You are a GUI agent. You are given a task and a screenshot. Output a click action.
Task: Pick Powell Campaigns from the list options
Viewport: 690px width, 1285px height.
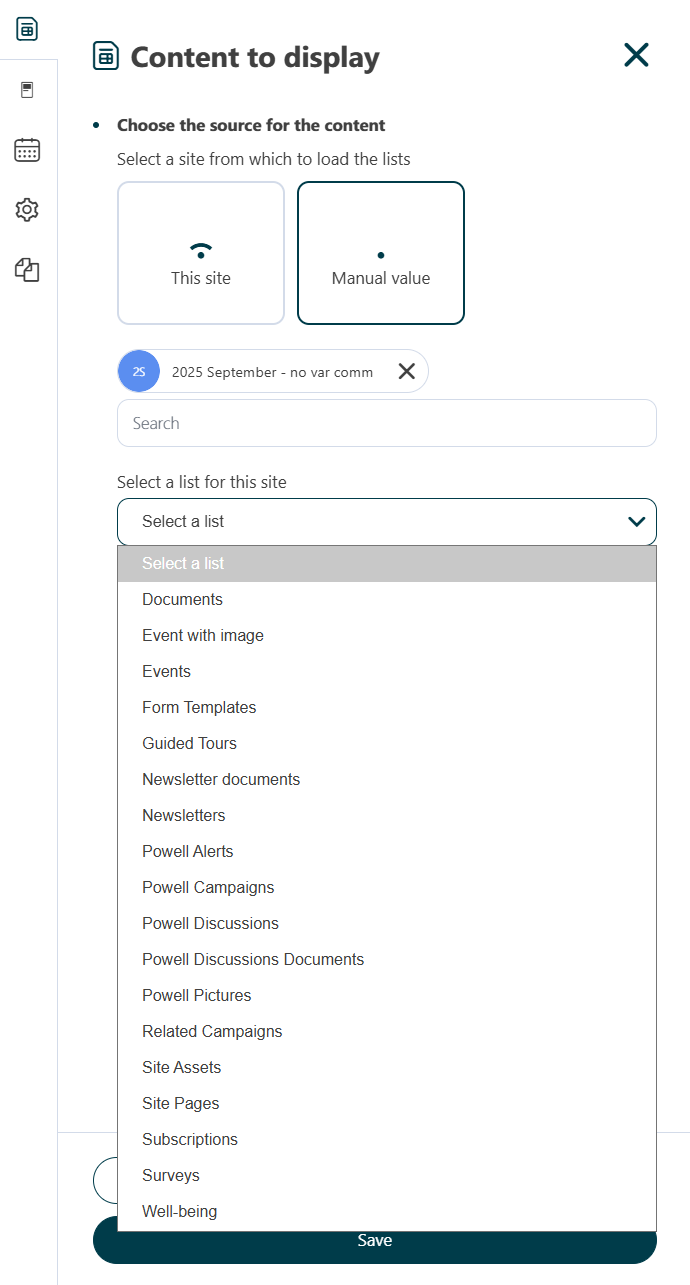point(208,887)
